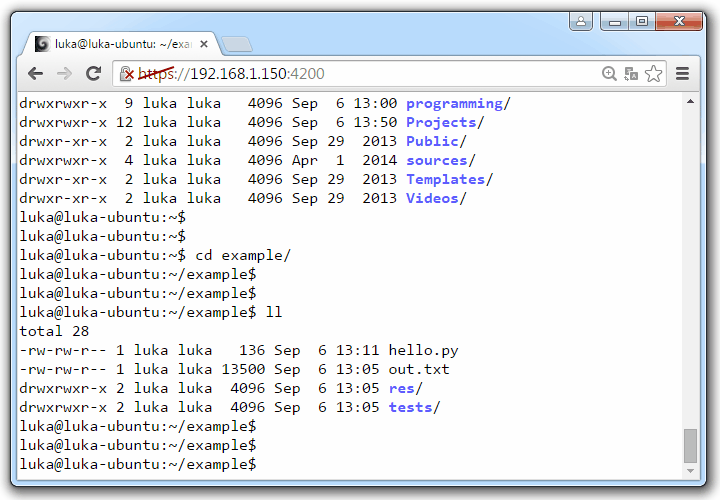Click the tests directory name
This screenshot has height=500, width=720.
point(410,407)
